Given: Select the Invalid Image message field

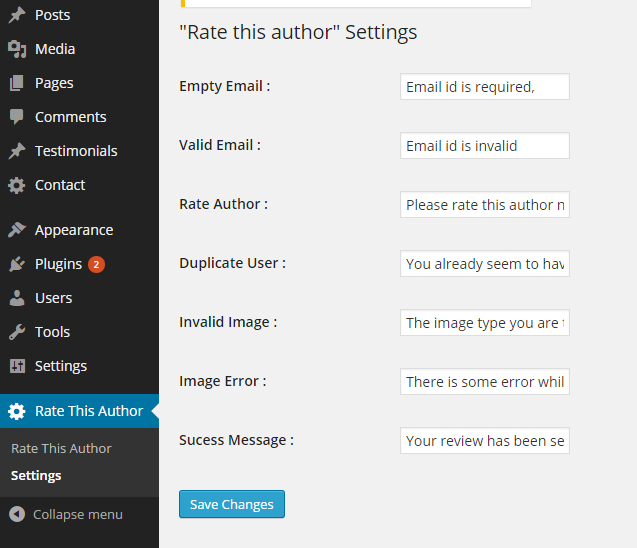Looking at the screenshot, I should click(x=485, y=323).
